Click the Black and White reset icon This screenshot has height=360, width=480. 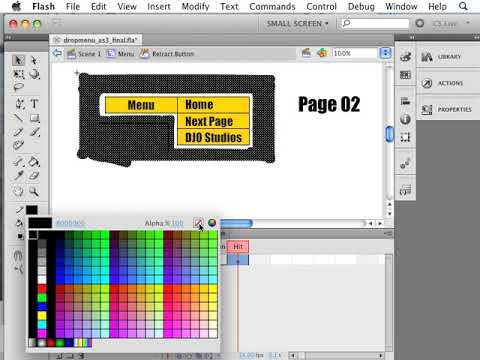pos(20,236)
